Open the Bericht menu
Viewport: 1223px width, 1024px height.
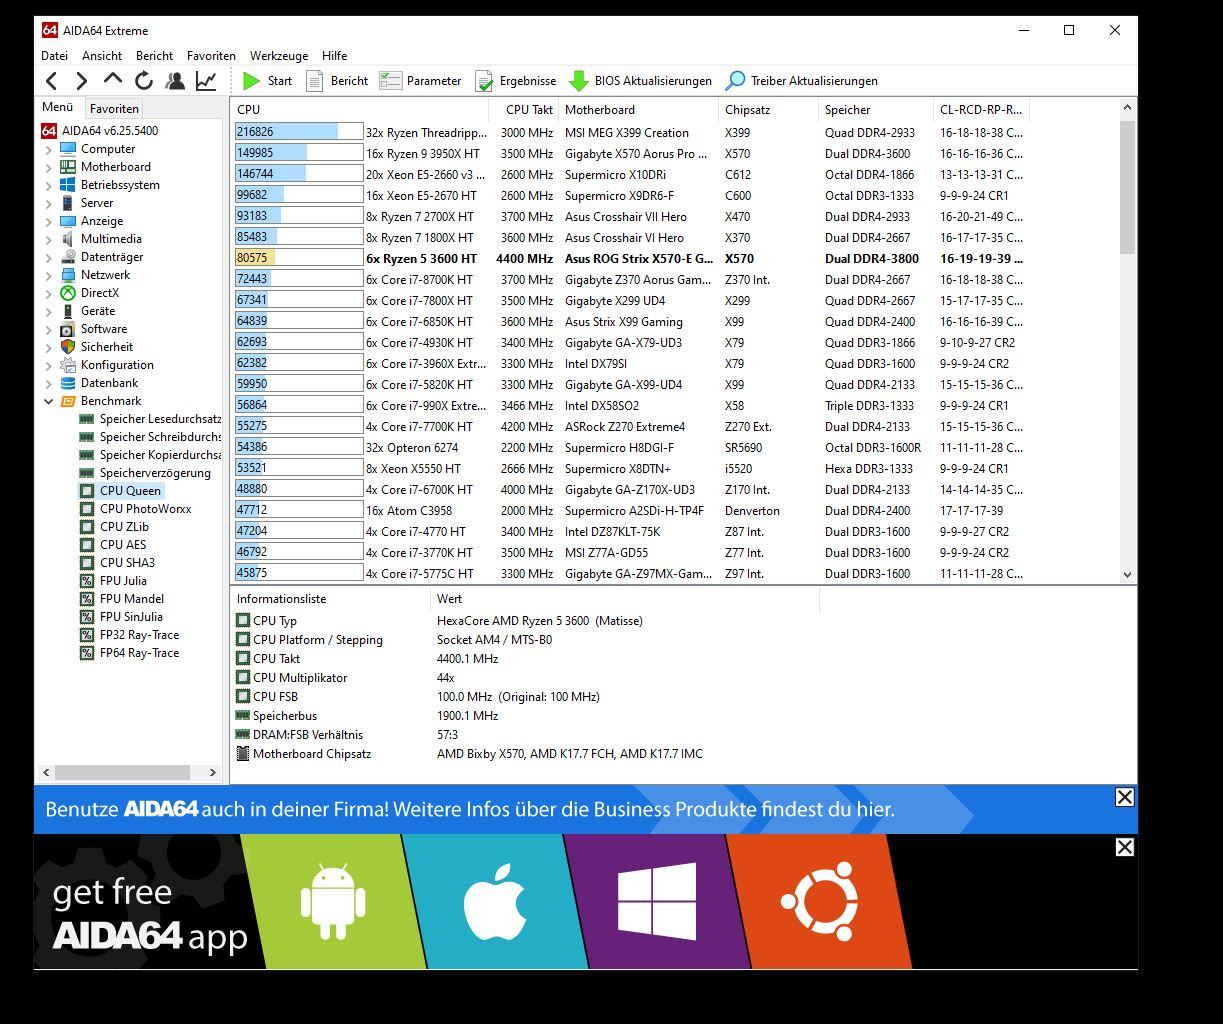pyautogui.click(x=154, y=56)
